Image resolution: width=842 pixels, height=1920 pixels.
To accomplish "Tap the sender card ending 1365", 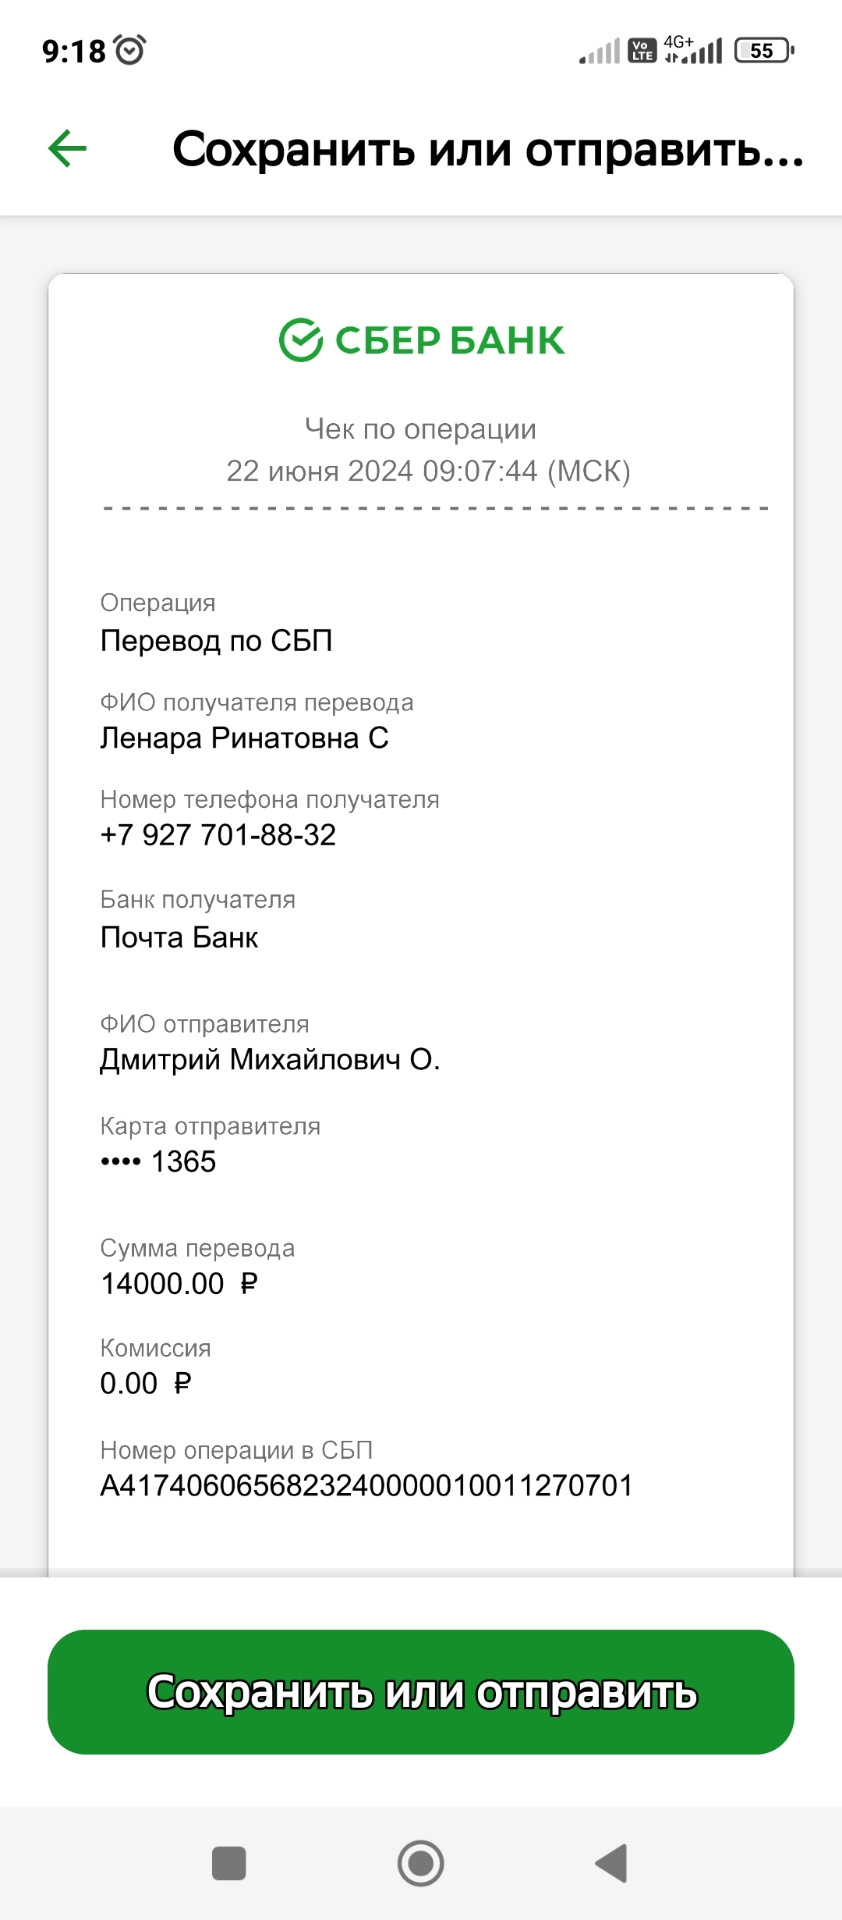I will tap(159, 1161).
